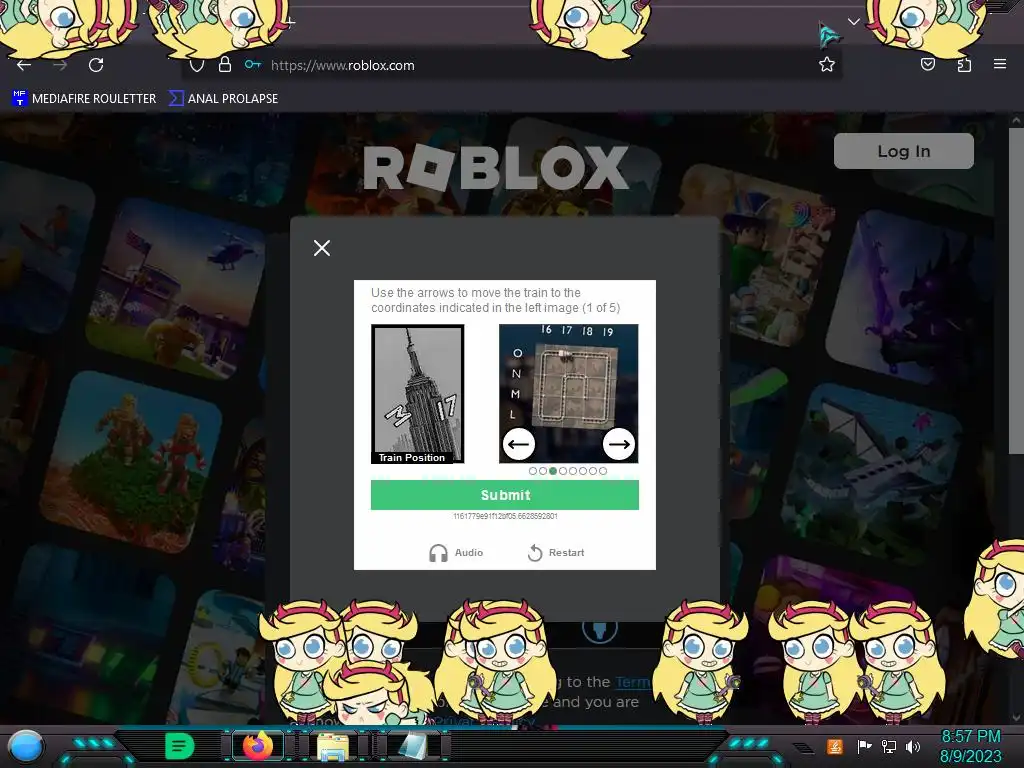Open the Action Center flag icon
The width and height of the screenshot is (1024, 768).
pos(864,746)
